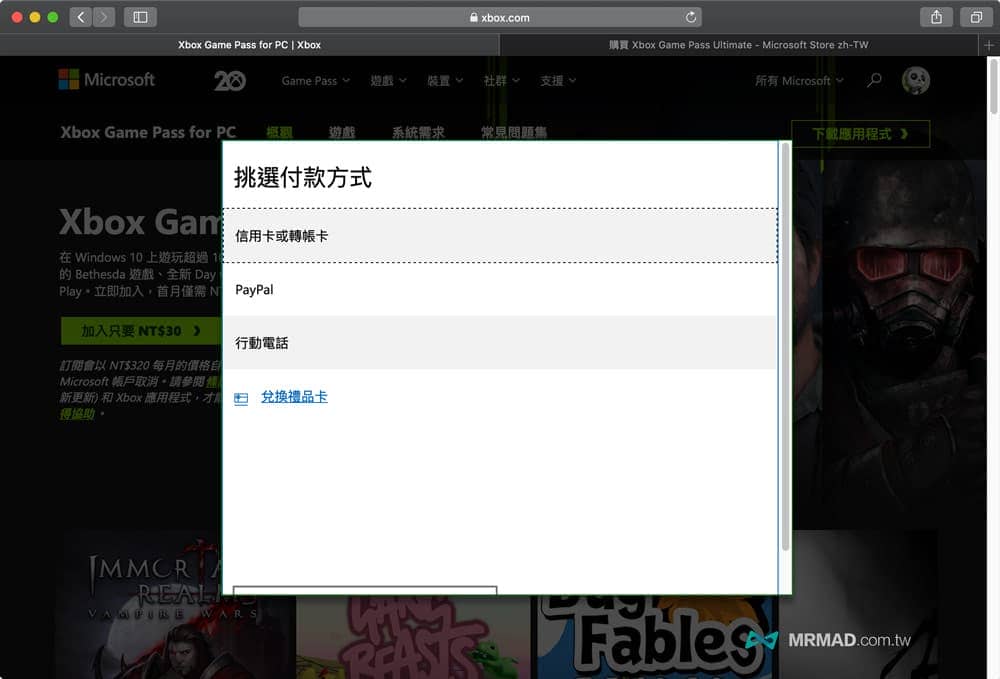Viewport: 1000px width, 679px height.
Task: Select the 常見問題集 tab
Action: (514, 133)
